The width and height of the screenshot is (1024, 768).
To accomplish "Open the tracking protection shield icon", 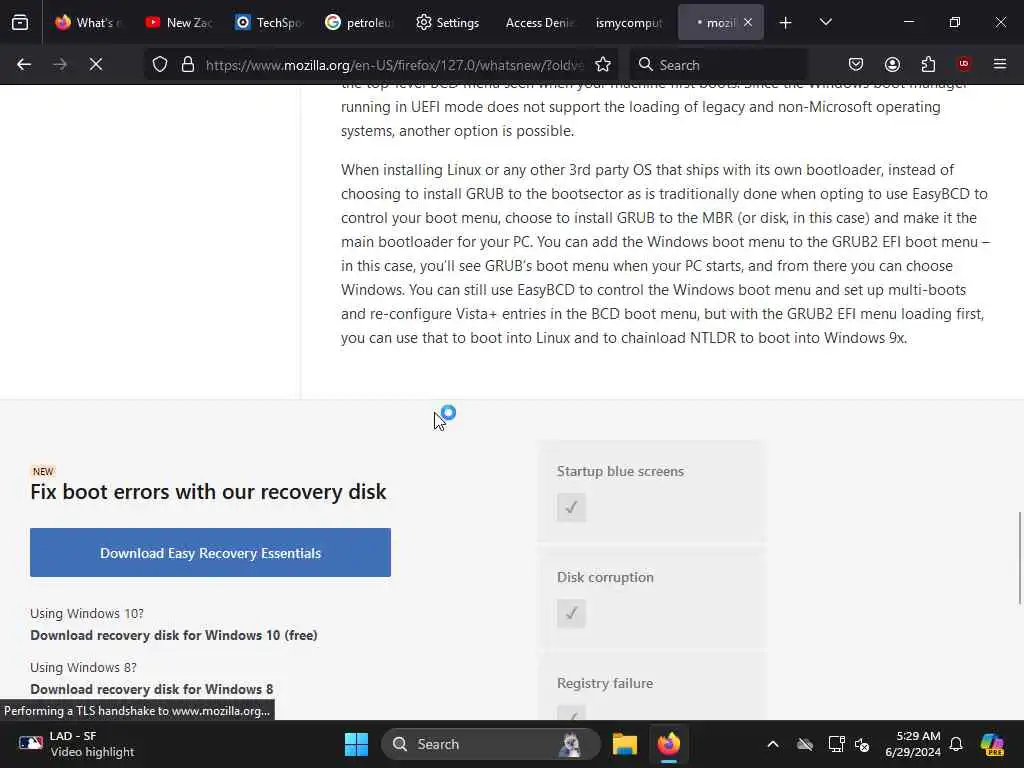I will pos(160,65).
